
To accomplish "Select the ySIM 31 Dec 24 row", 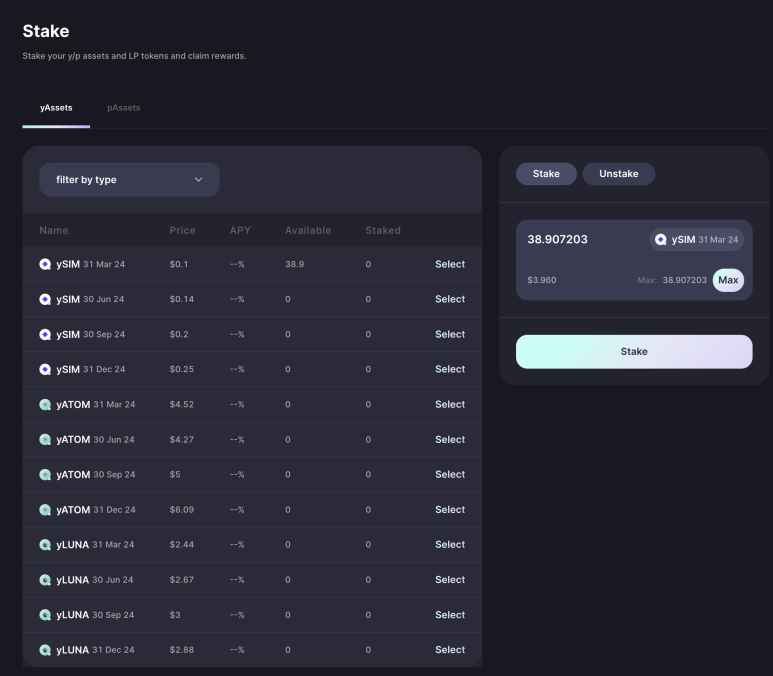I will [450, 369].
